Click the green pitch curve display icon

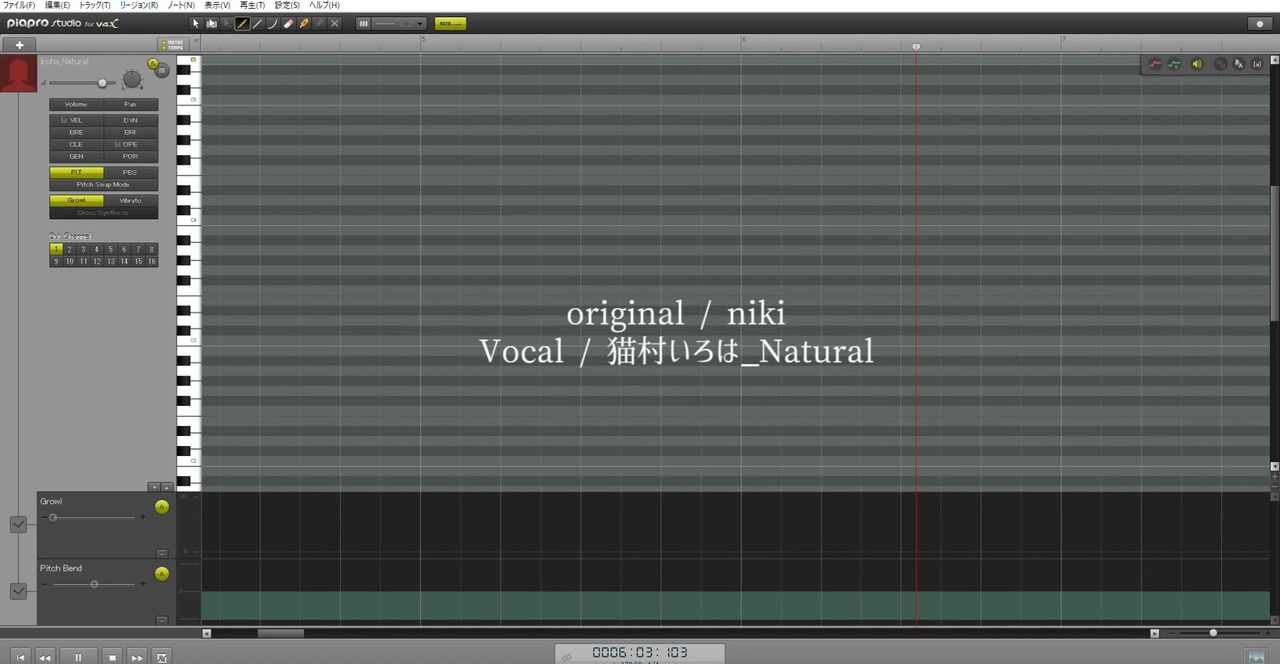1174,64
